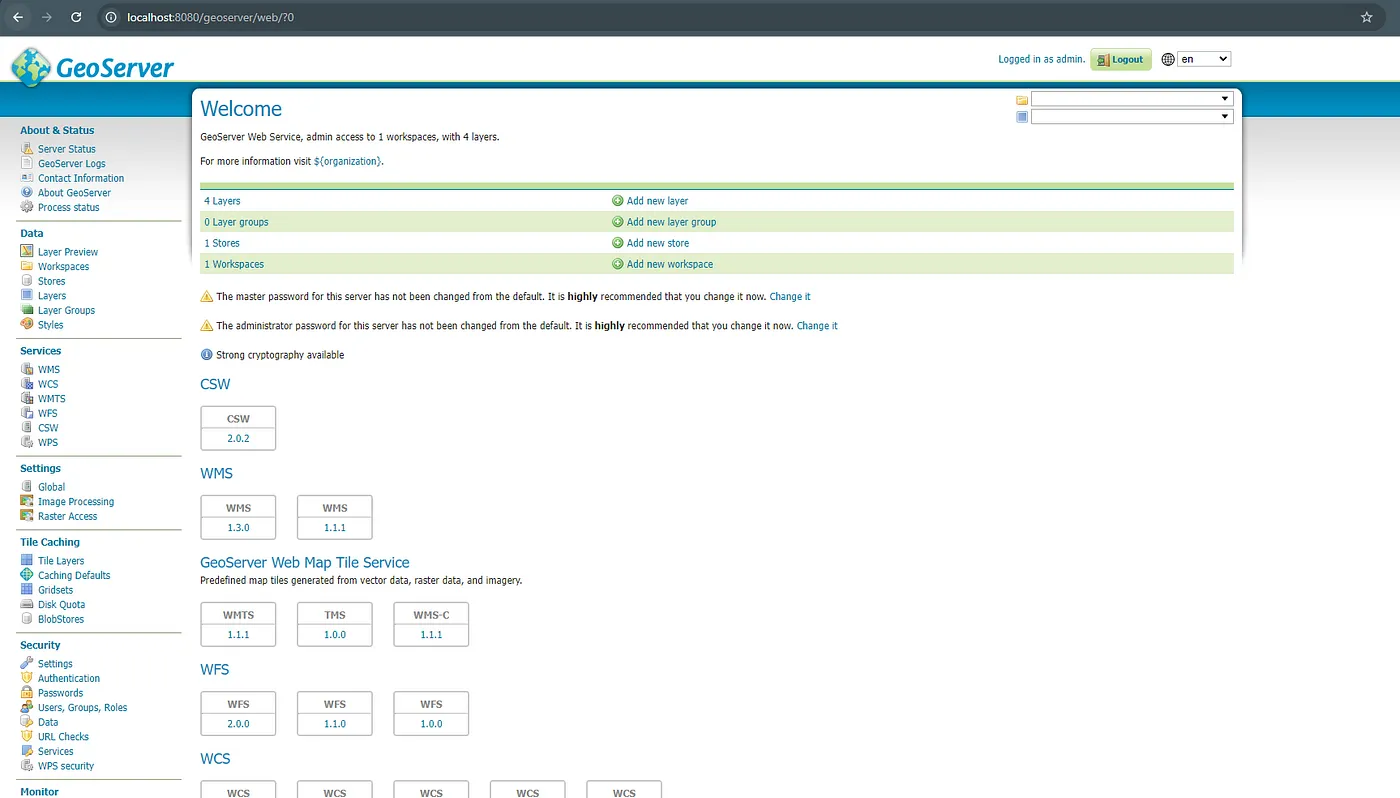Screen dimensions: 1400x798
Task: Click the Styles palette icon
Action: (27, 325)
